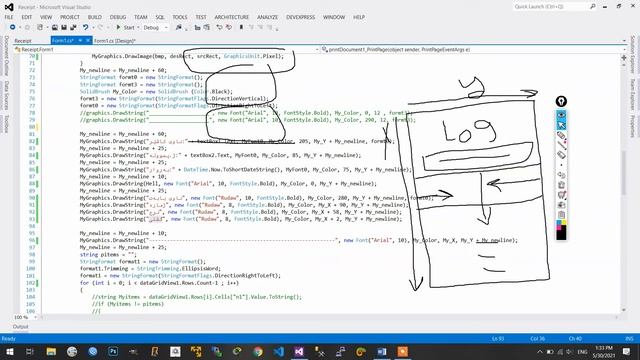
Task: Open Visual Studio Code from the taskbar
Action: (278, 351)
